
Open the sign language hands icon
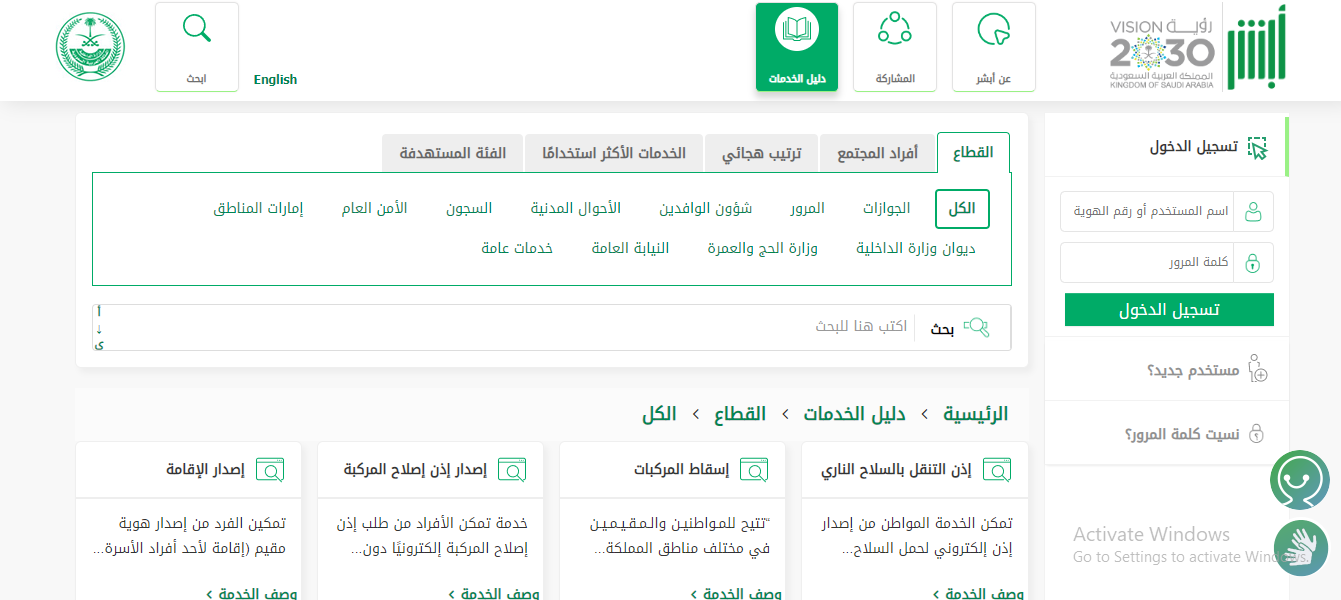1302,548
